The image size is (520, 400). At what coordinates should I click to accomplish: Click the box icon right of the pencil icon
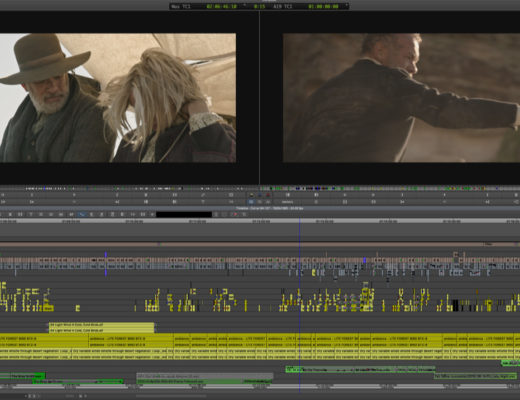coord(231,195)
